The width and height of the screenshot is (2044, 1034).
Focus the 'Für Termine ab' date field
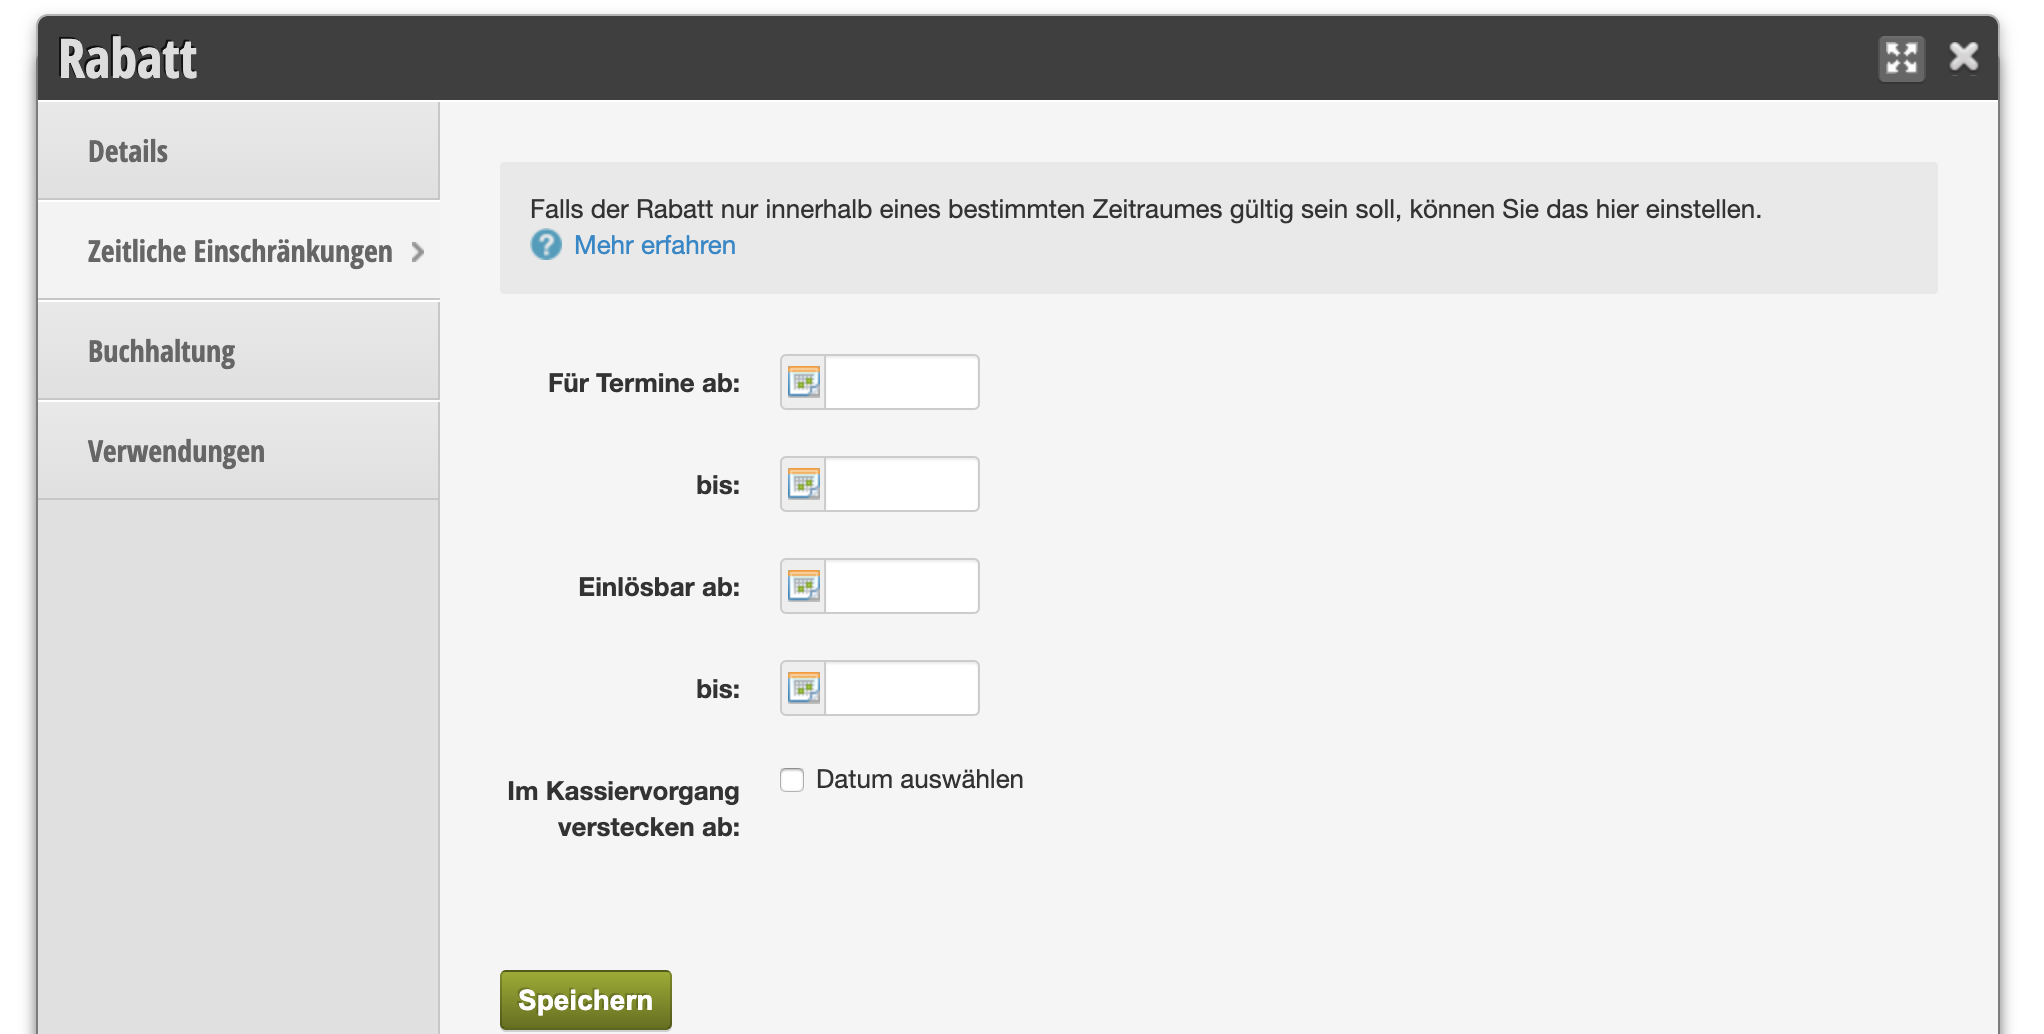(x=901, y=382)
